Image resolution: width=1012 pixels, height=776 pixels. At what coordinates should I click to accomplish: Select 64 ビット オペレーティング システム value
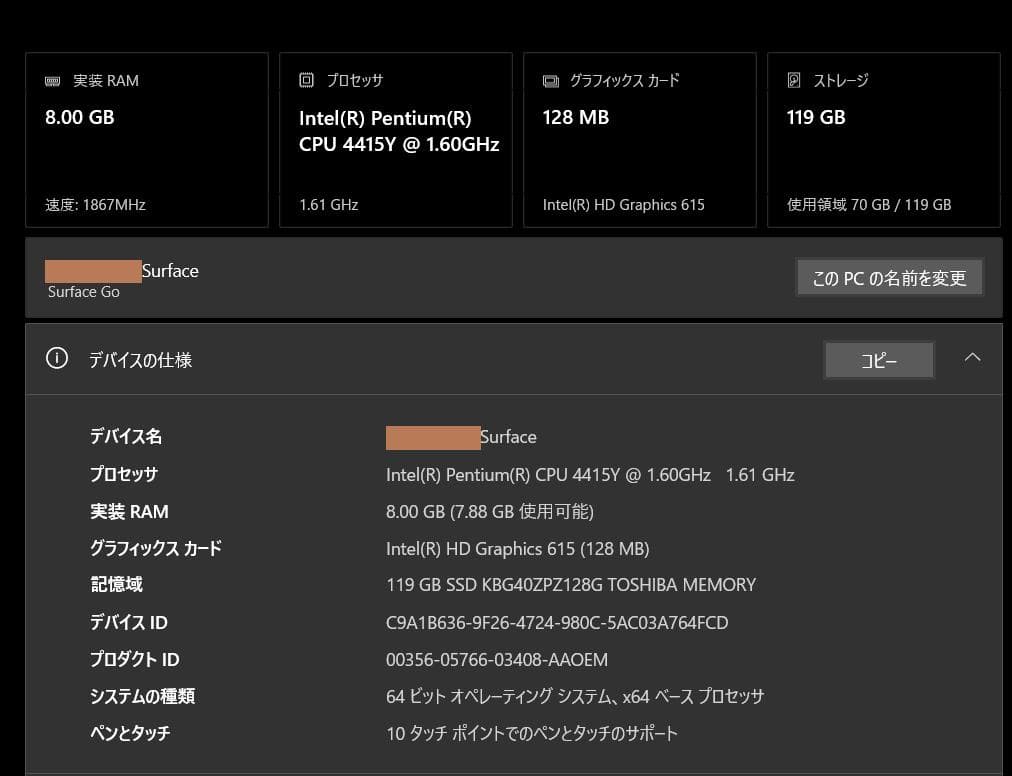(x=575, y=697)
